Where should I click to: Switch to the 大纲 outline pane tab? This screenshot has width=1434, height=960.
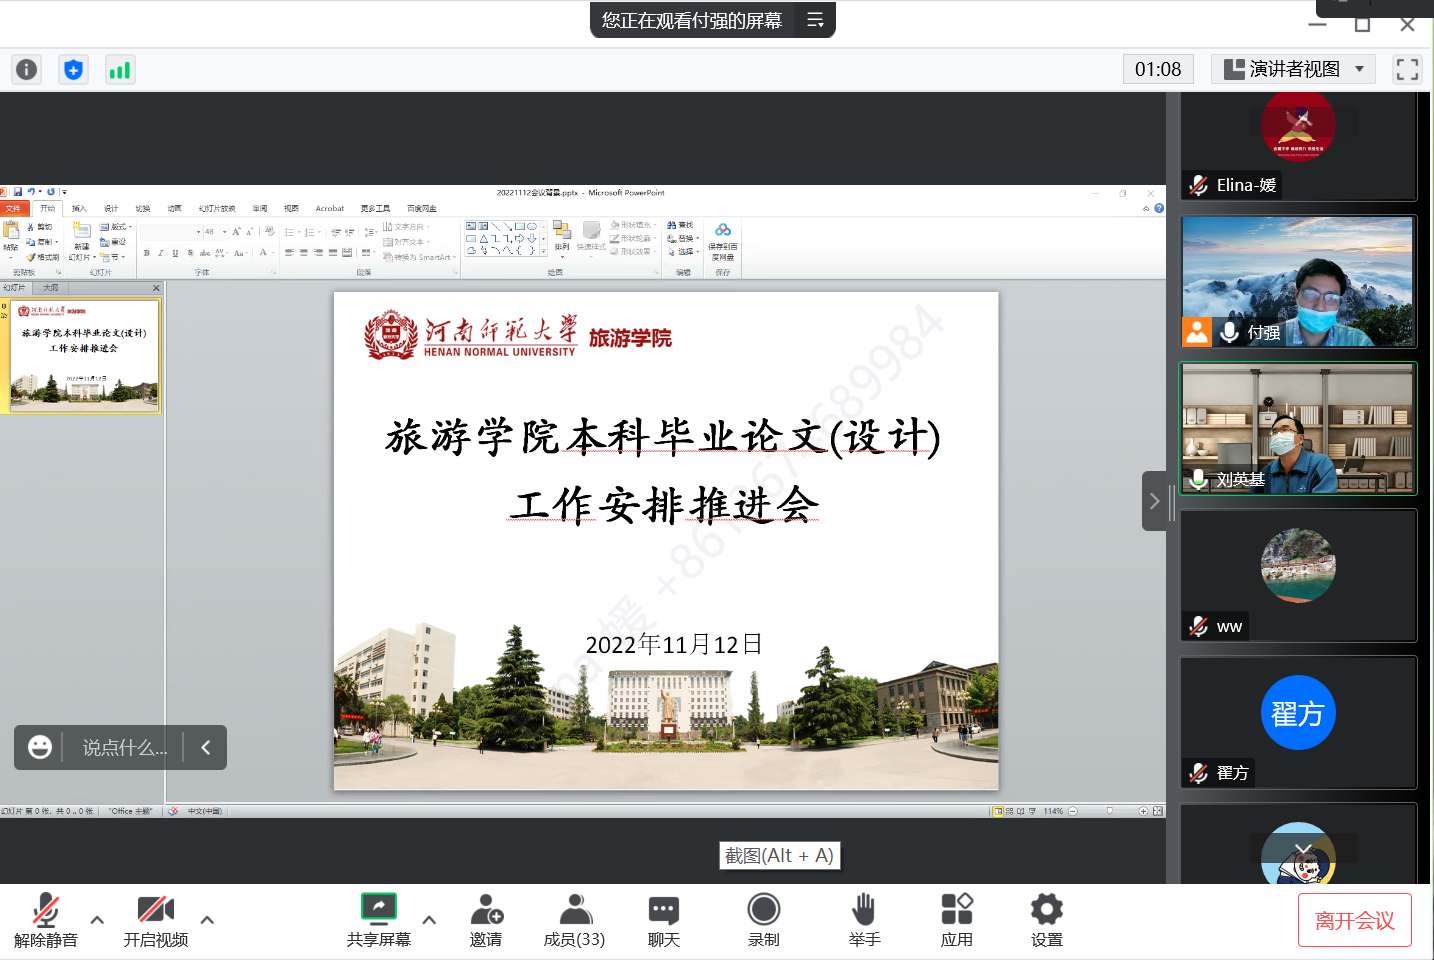coord(50,288)
